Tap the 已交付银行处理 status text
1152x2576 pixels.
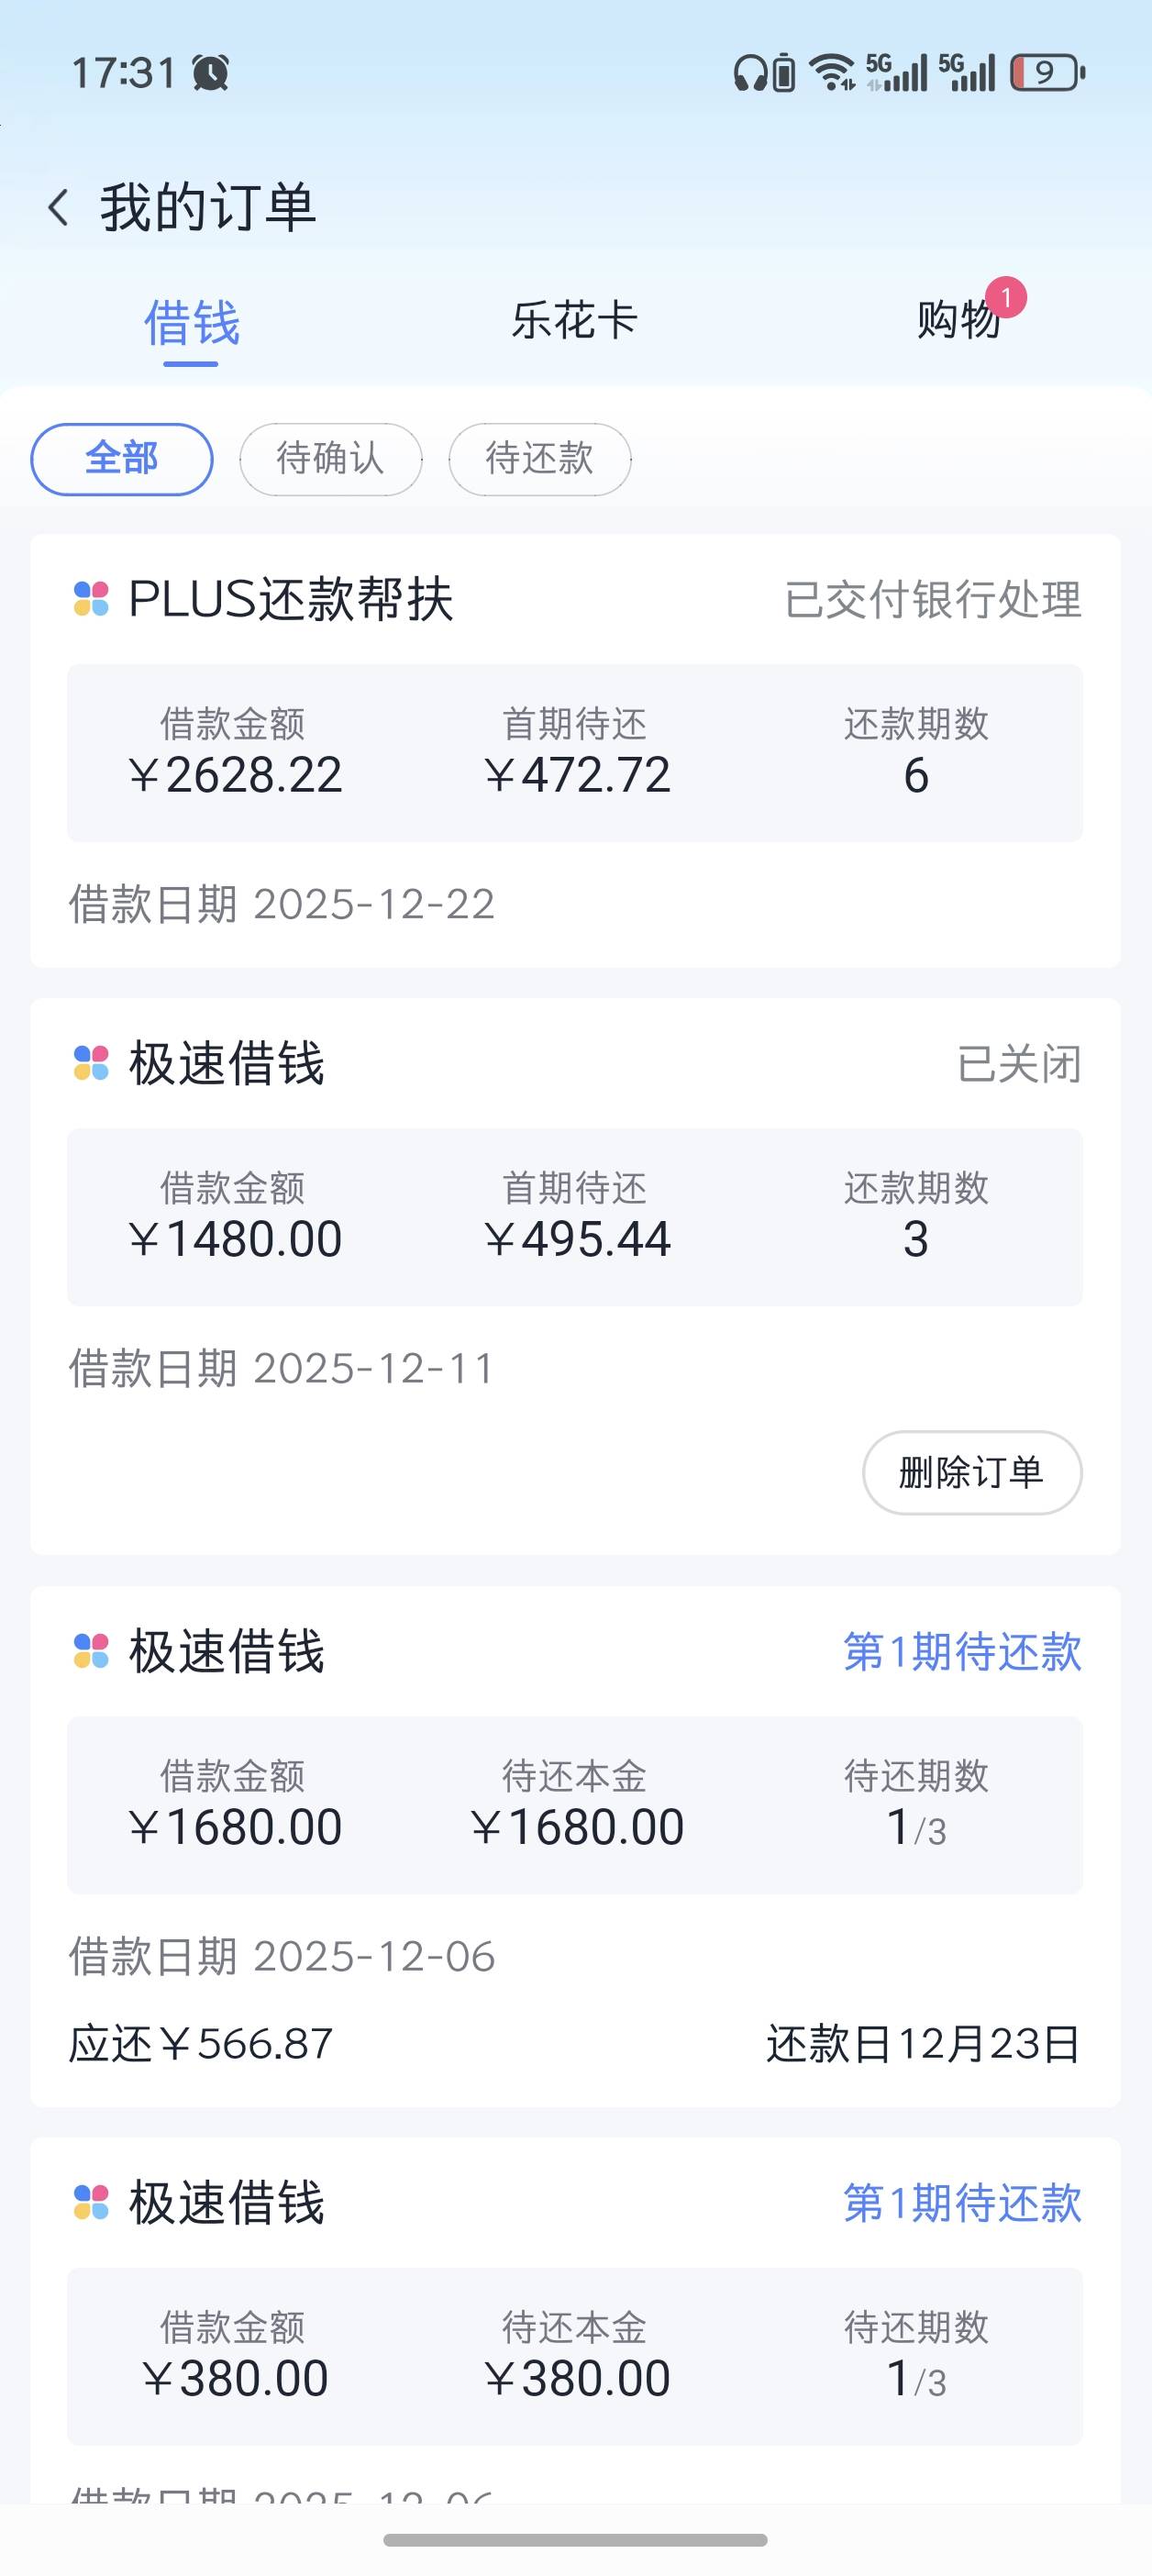[933, 600]
